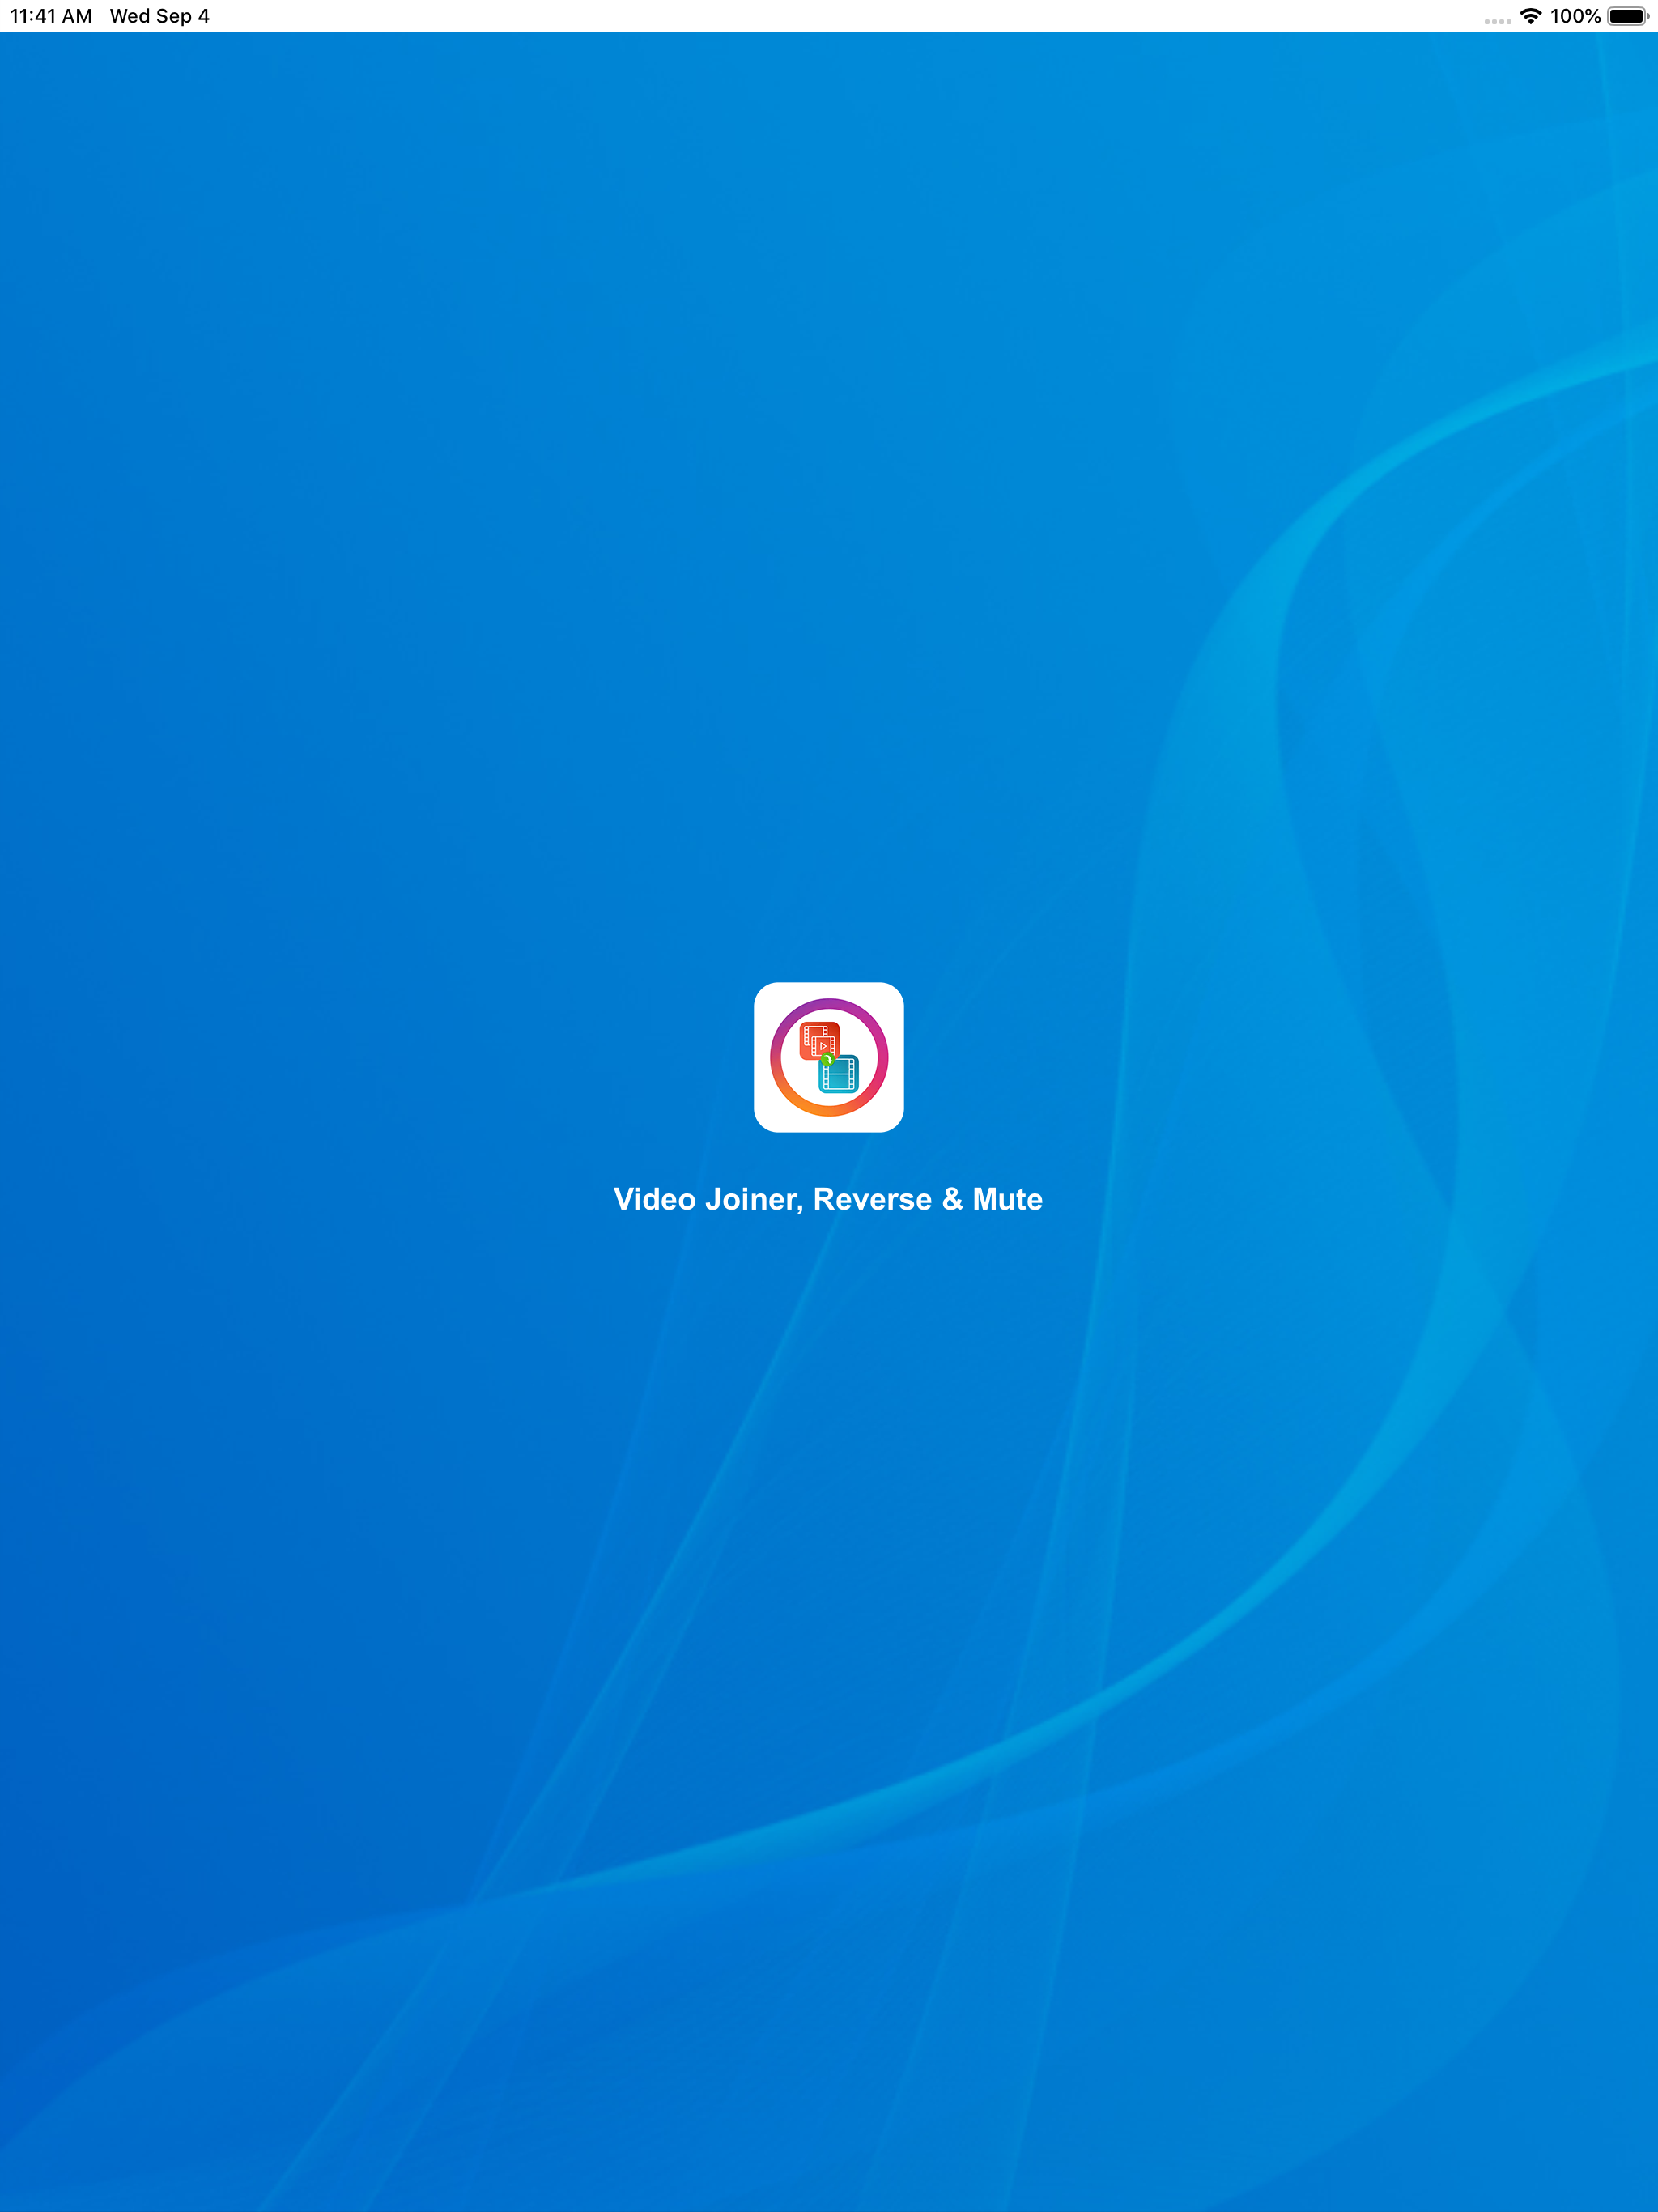Click the green curved arrow badge

pyautogui.click(x=827, y=1059)
